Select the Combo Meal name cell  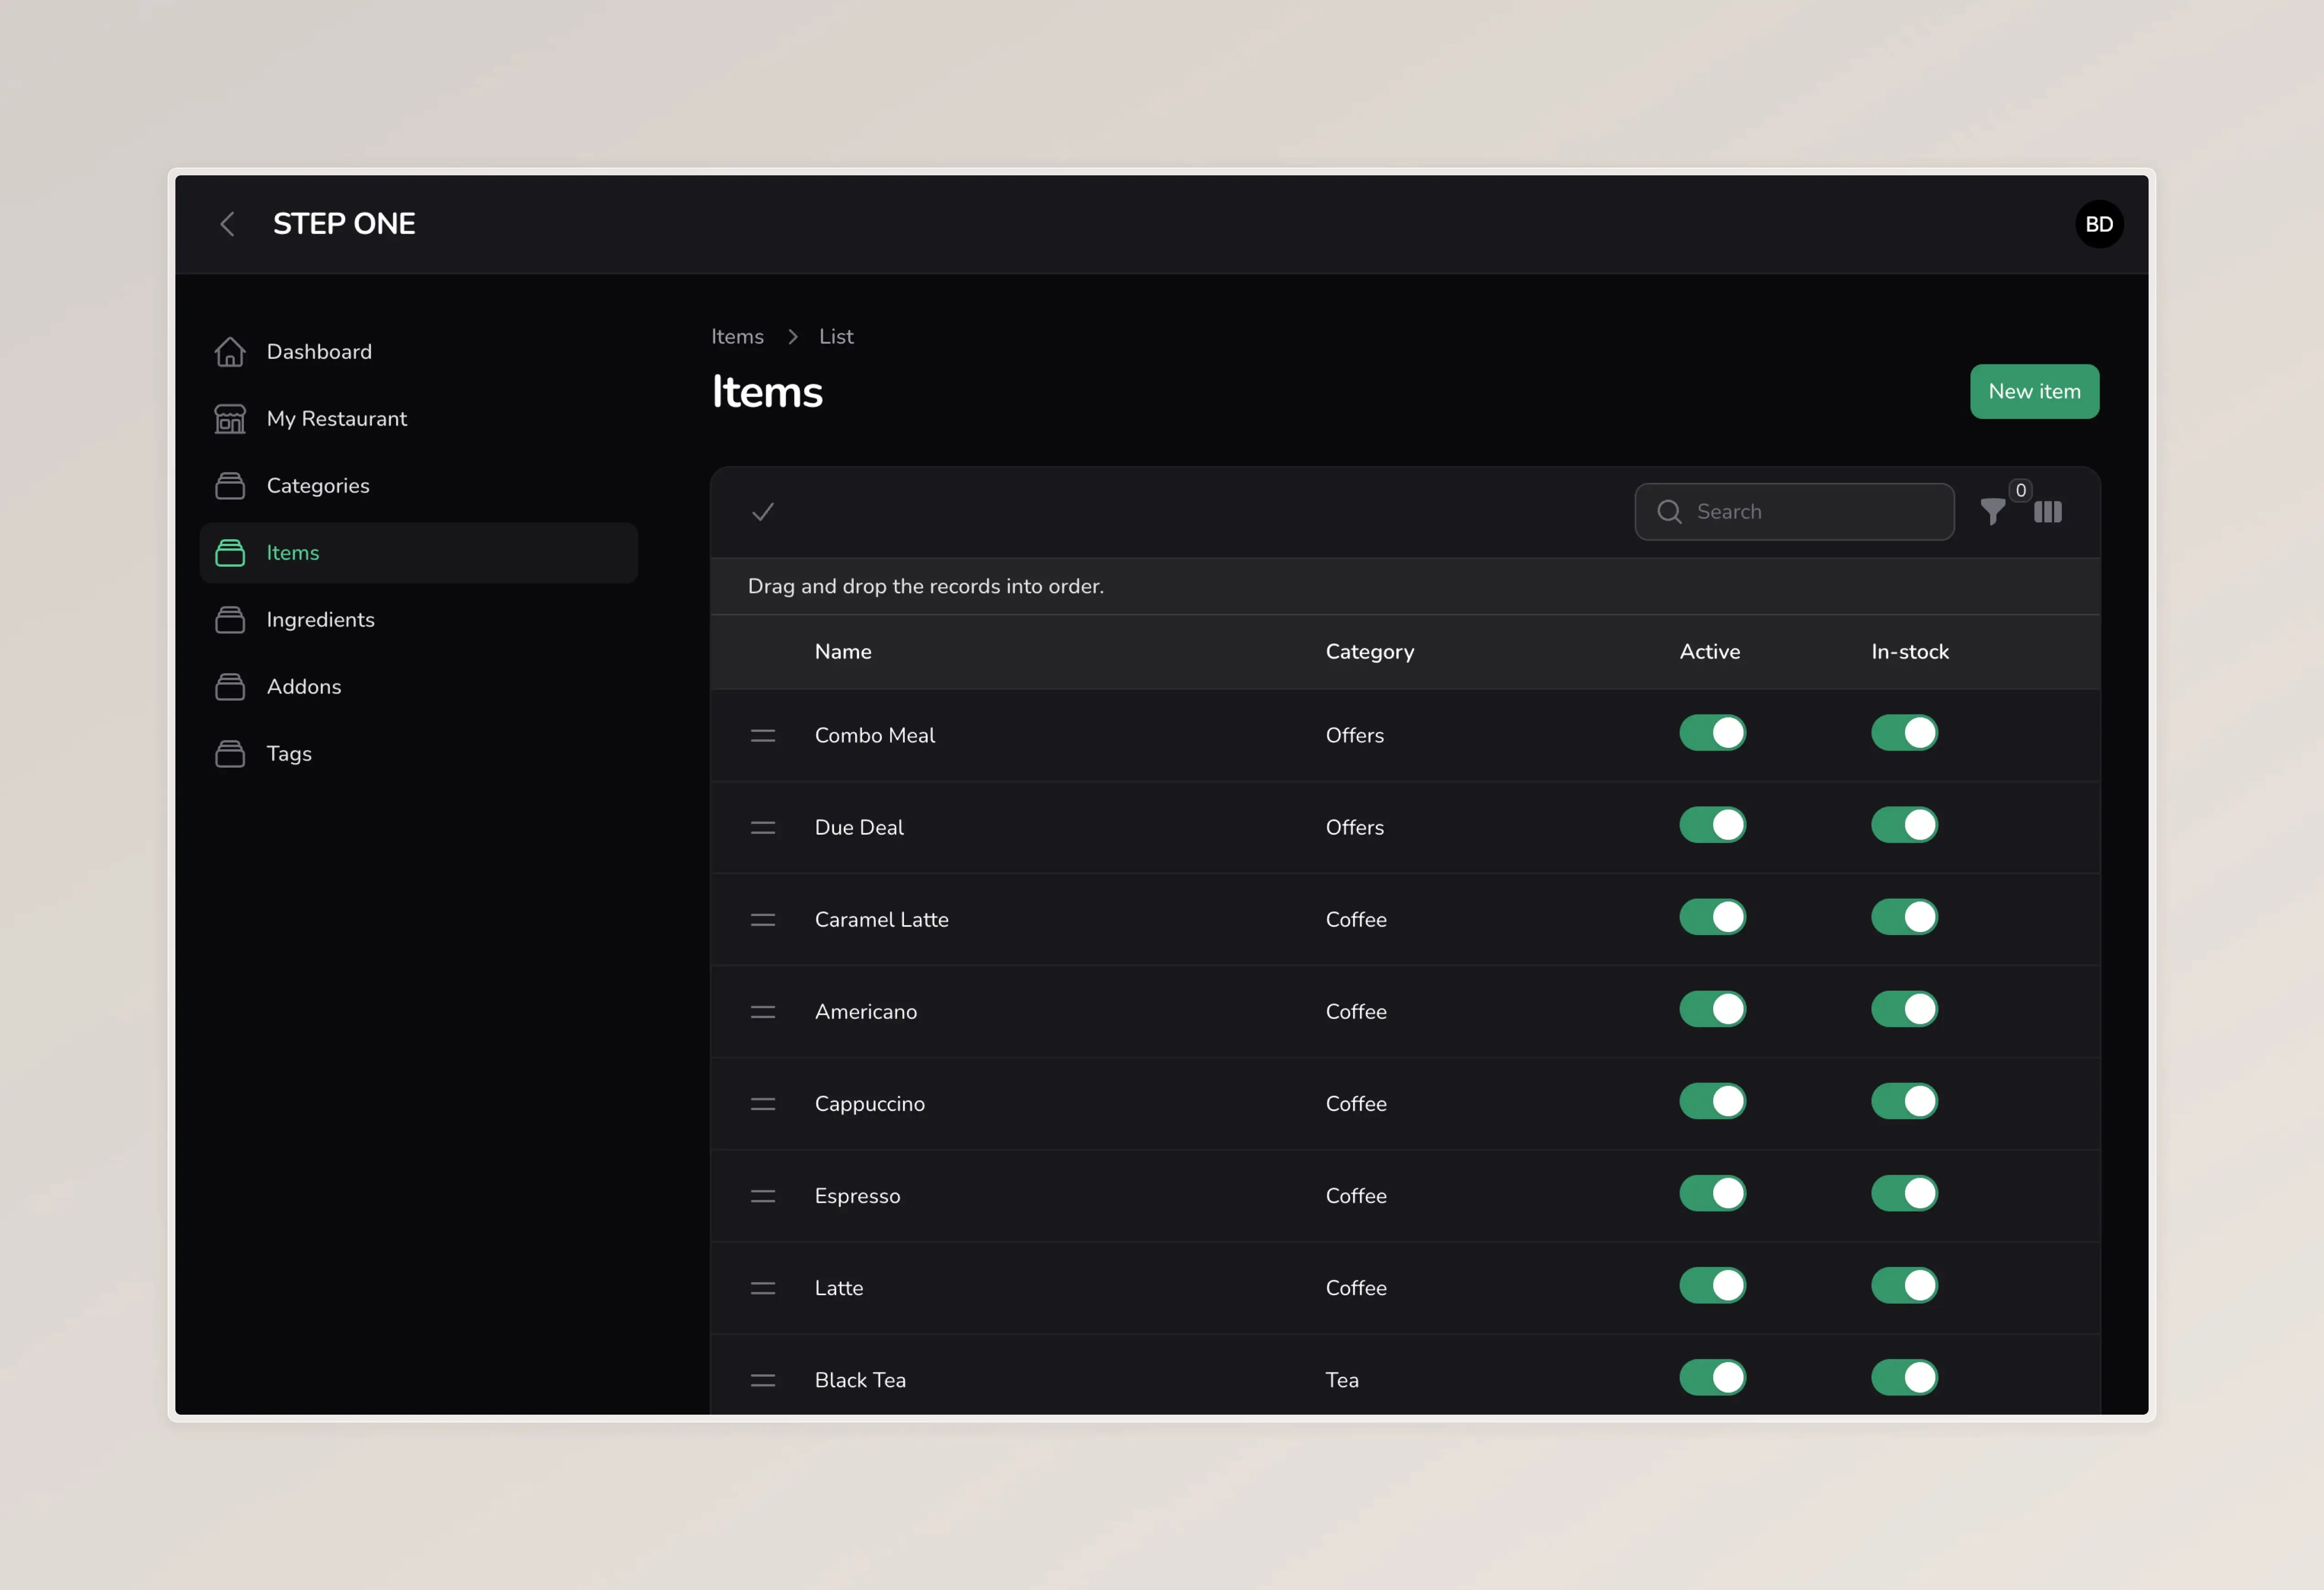click(x=875, y=736)
